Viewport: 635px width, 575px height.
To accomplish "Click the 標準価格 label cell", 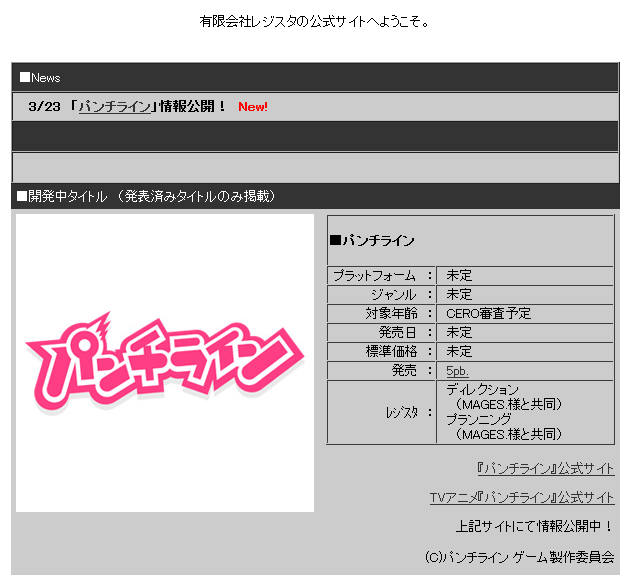I will (x=381, y=351).
